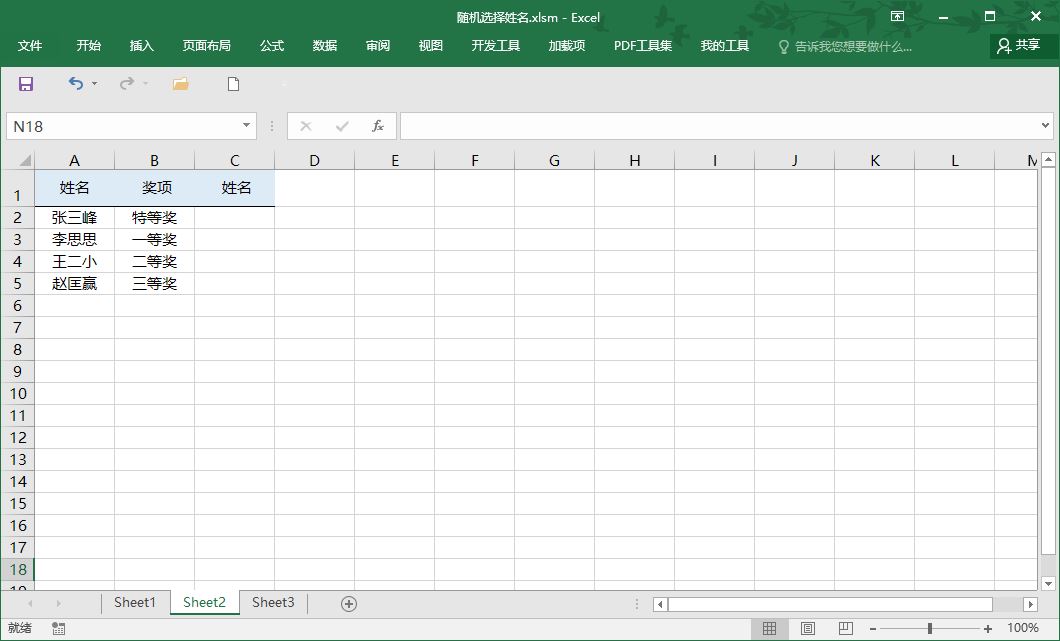Open the 我的工具 tab
This screenshot has height=641, width=1060.
725,46
